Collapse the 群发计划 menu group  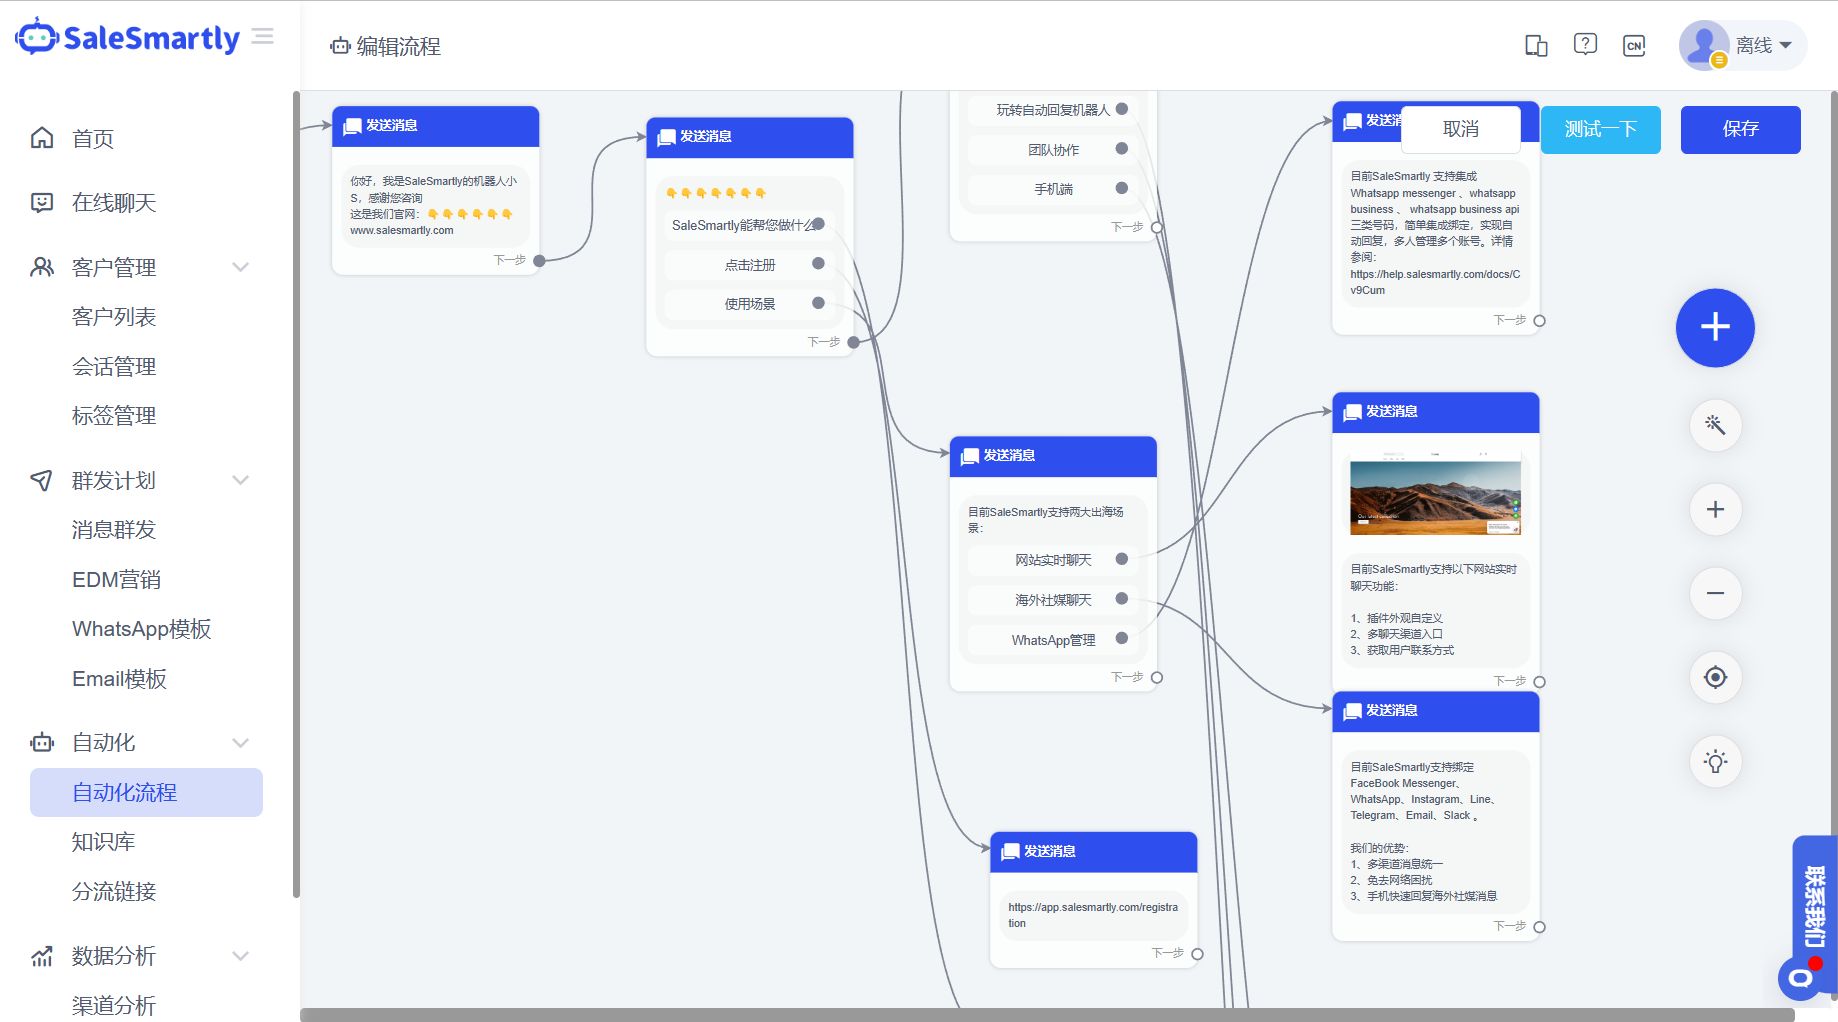241,480
